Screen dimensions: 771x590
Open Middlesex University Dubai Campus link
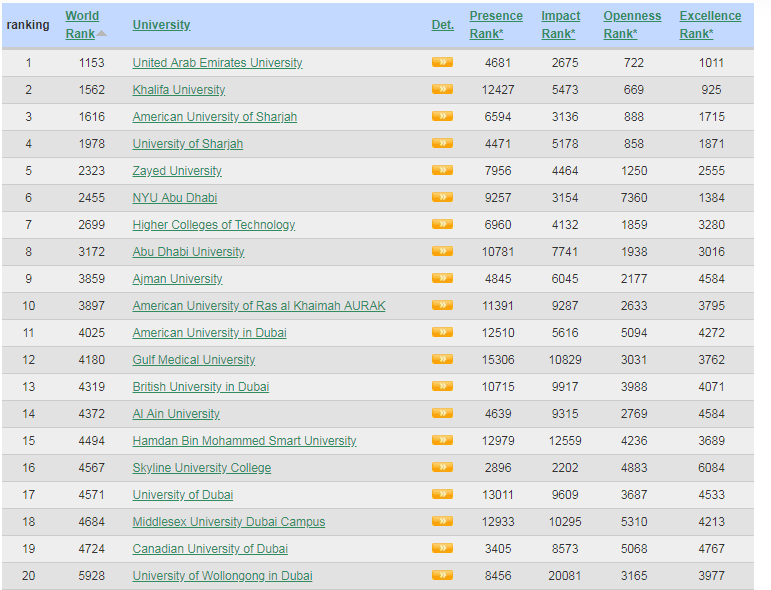pos(228,522)
